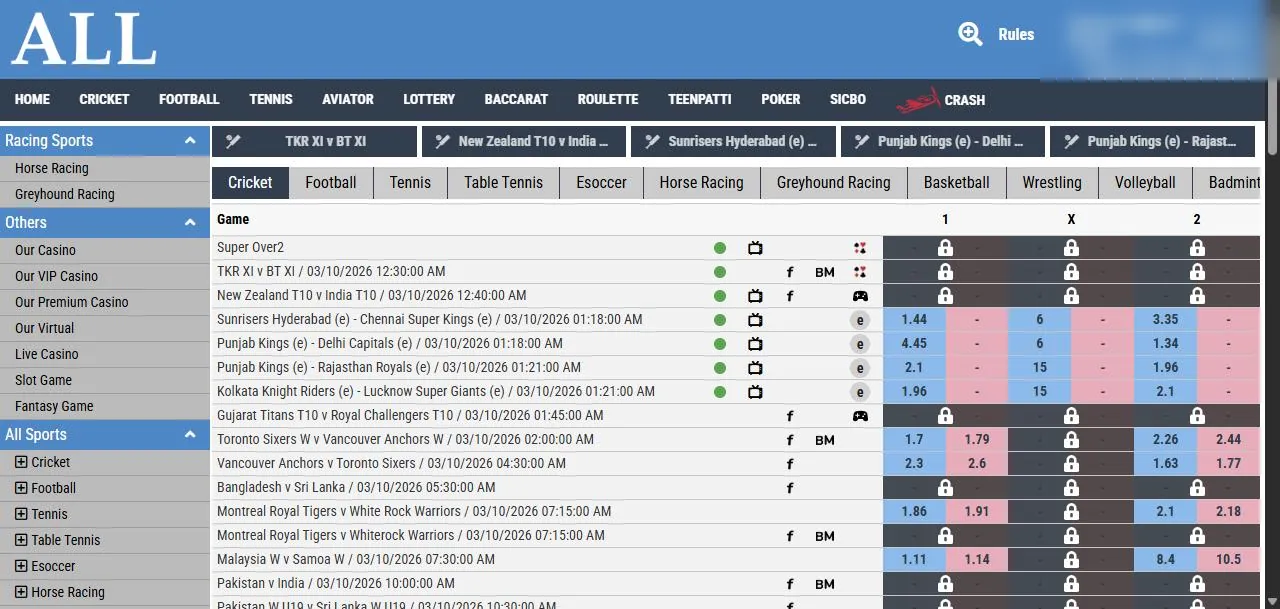Image resolution: width=1280 pixels, height=609 pixels.
Task: Collapse the Others sidebar section
Action: 190,223
